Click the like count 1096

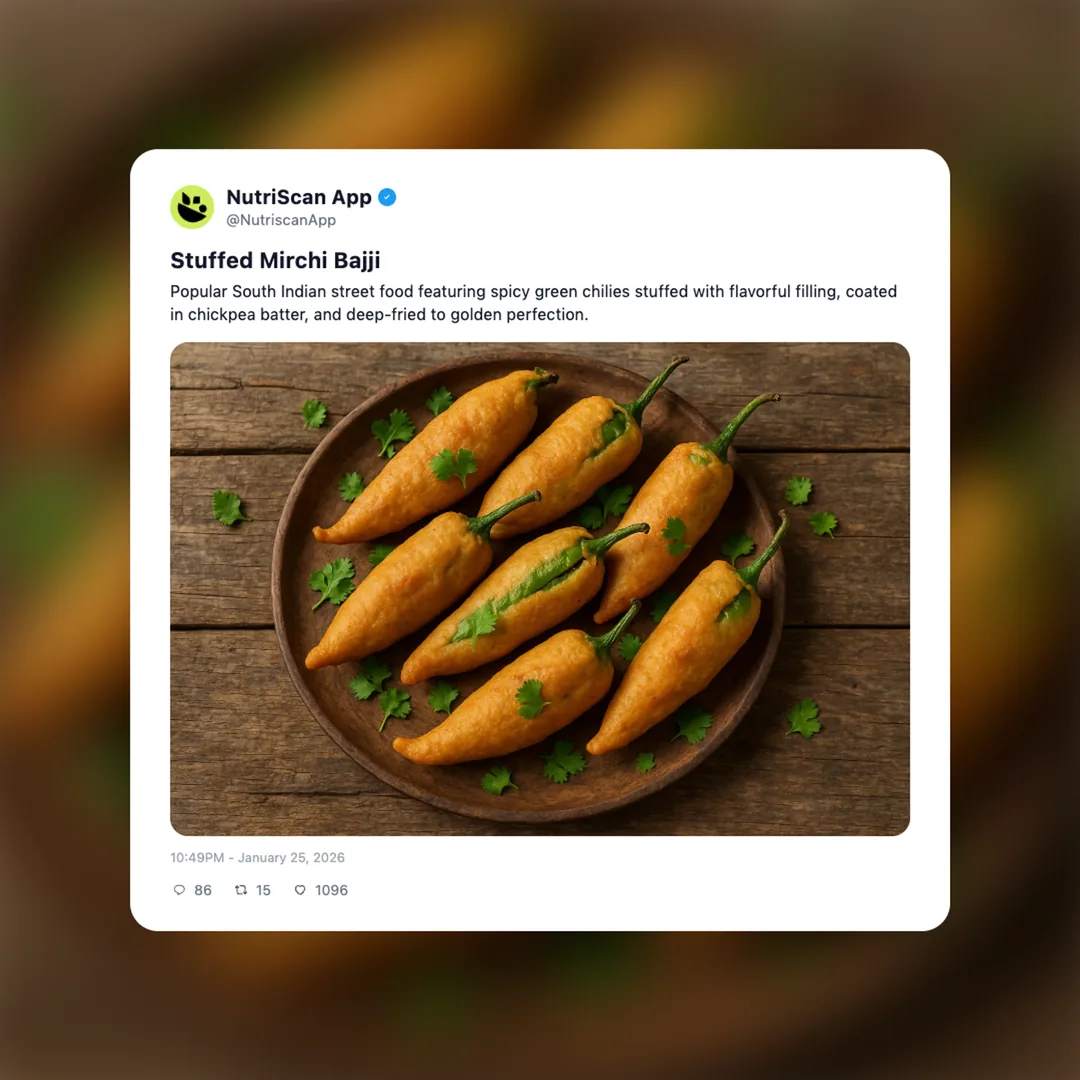tap(332, 890)
